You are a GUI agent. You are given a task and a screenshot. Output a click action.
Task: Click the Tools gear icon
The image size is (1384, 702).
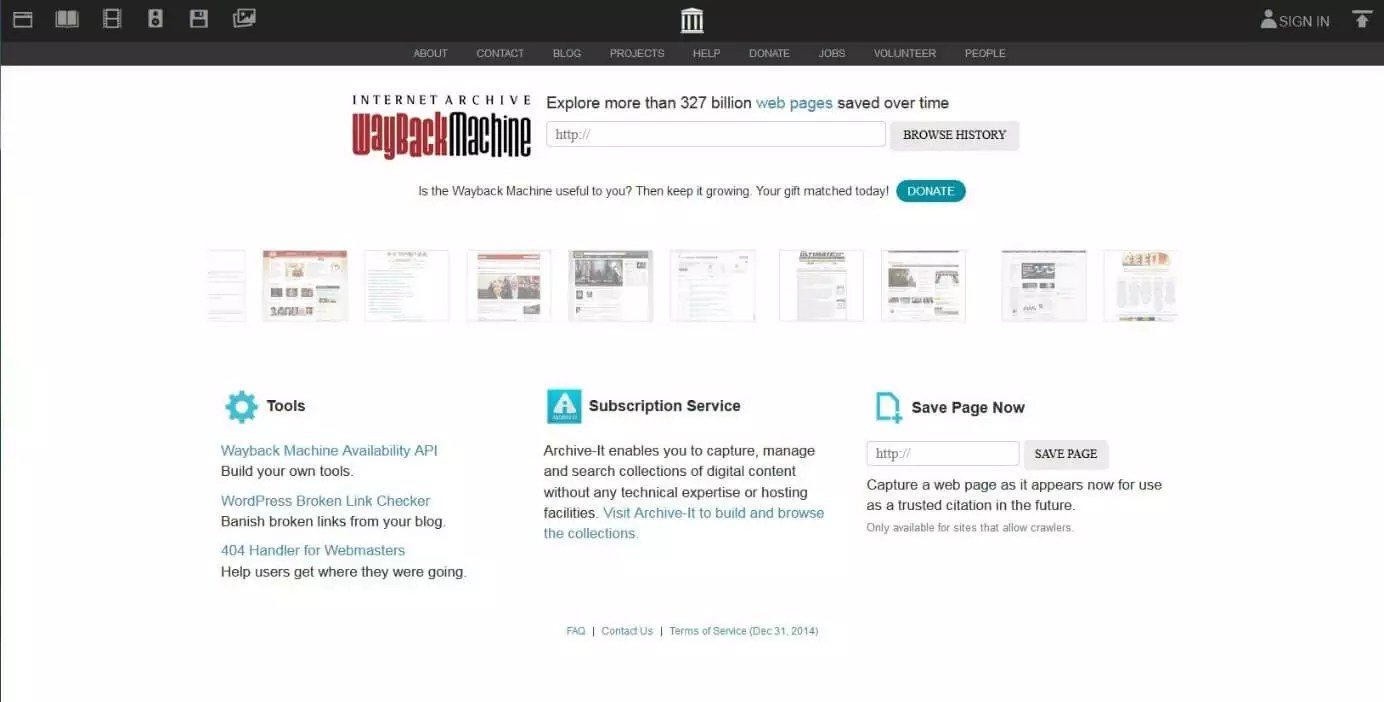click(241, 406)
